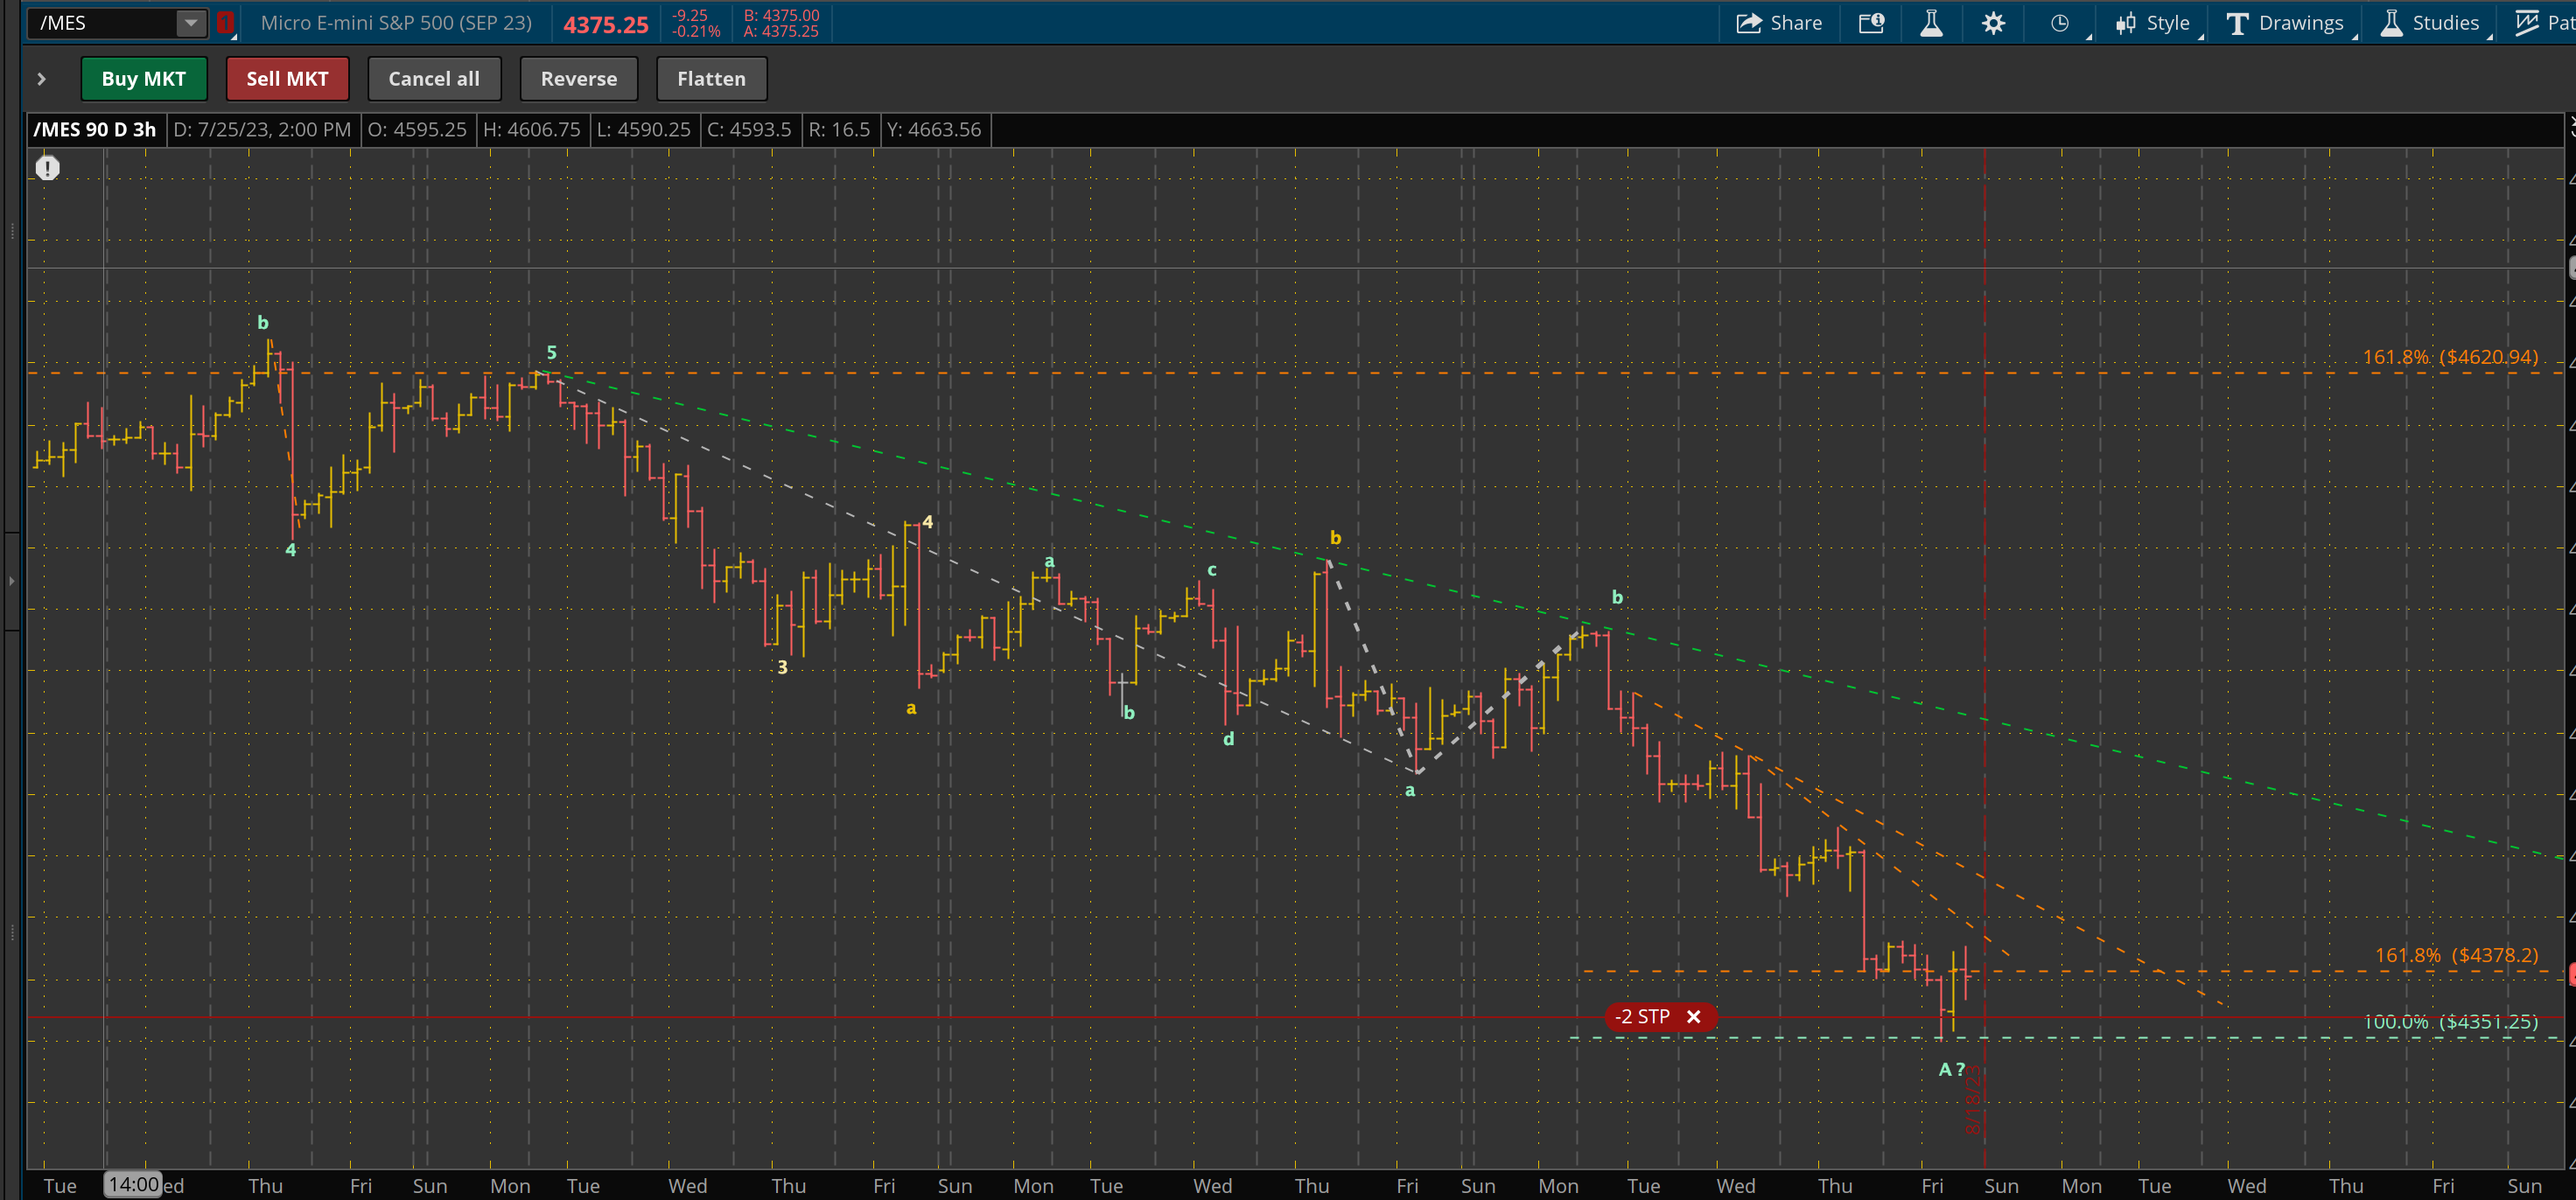Click the Sell MKT button
The height and width of the screenshot is (1200, 2576).
[x=288, y=79]
